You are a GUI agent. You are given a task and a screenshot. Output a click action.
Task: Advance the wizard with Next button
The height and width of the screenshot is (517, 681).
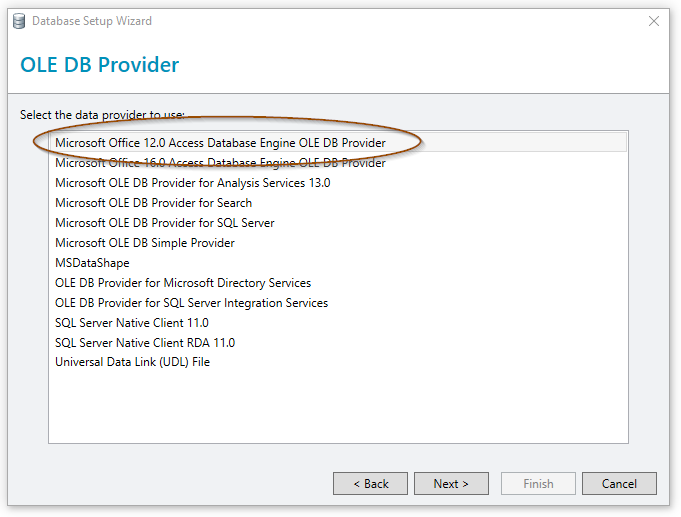pyautogui.click(x=451, y=484)
